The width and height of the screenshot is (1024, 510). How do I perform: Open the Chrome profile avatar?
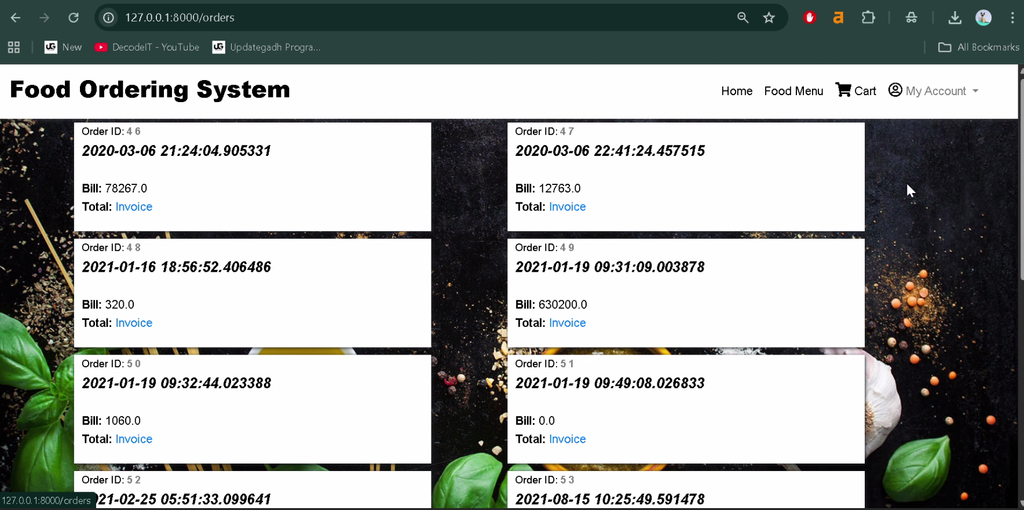coord(984,18)
